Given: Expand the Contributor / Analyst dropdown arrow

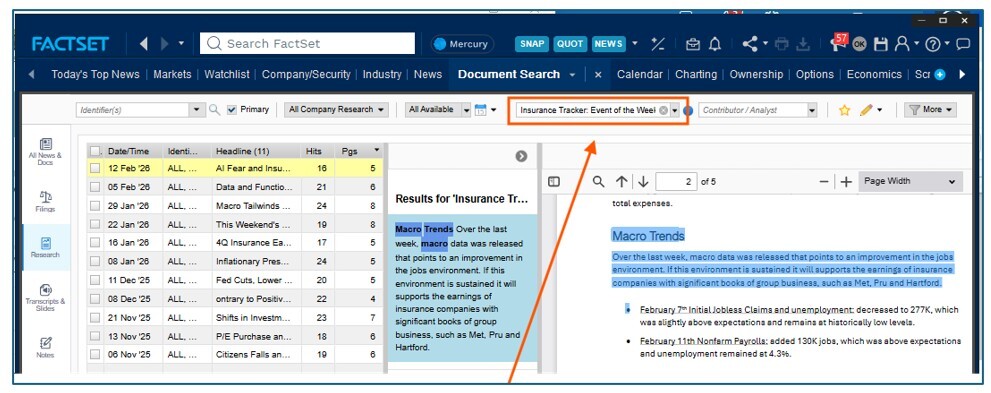Looking at the screenshot, I should [812, 110].
